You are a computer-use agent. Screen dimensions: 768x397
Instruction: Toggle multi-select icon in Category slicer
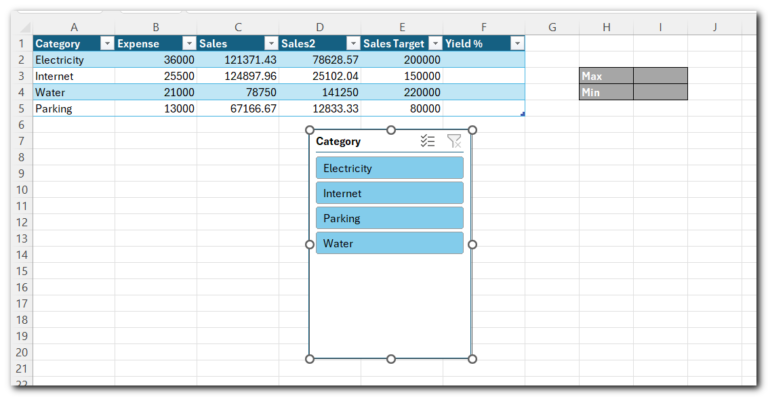tap(428, 141)
